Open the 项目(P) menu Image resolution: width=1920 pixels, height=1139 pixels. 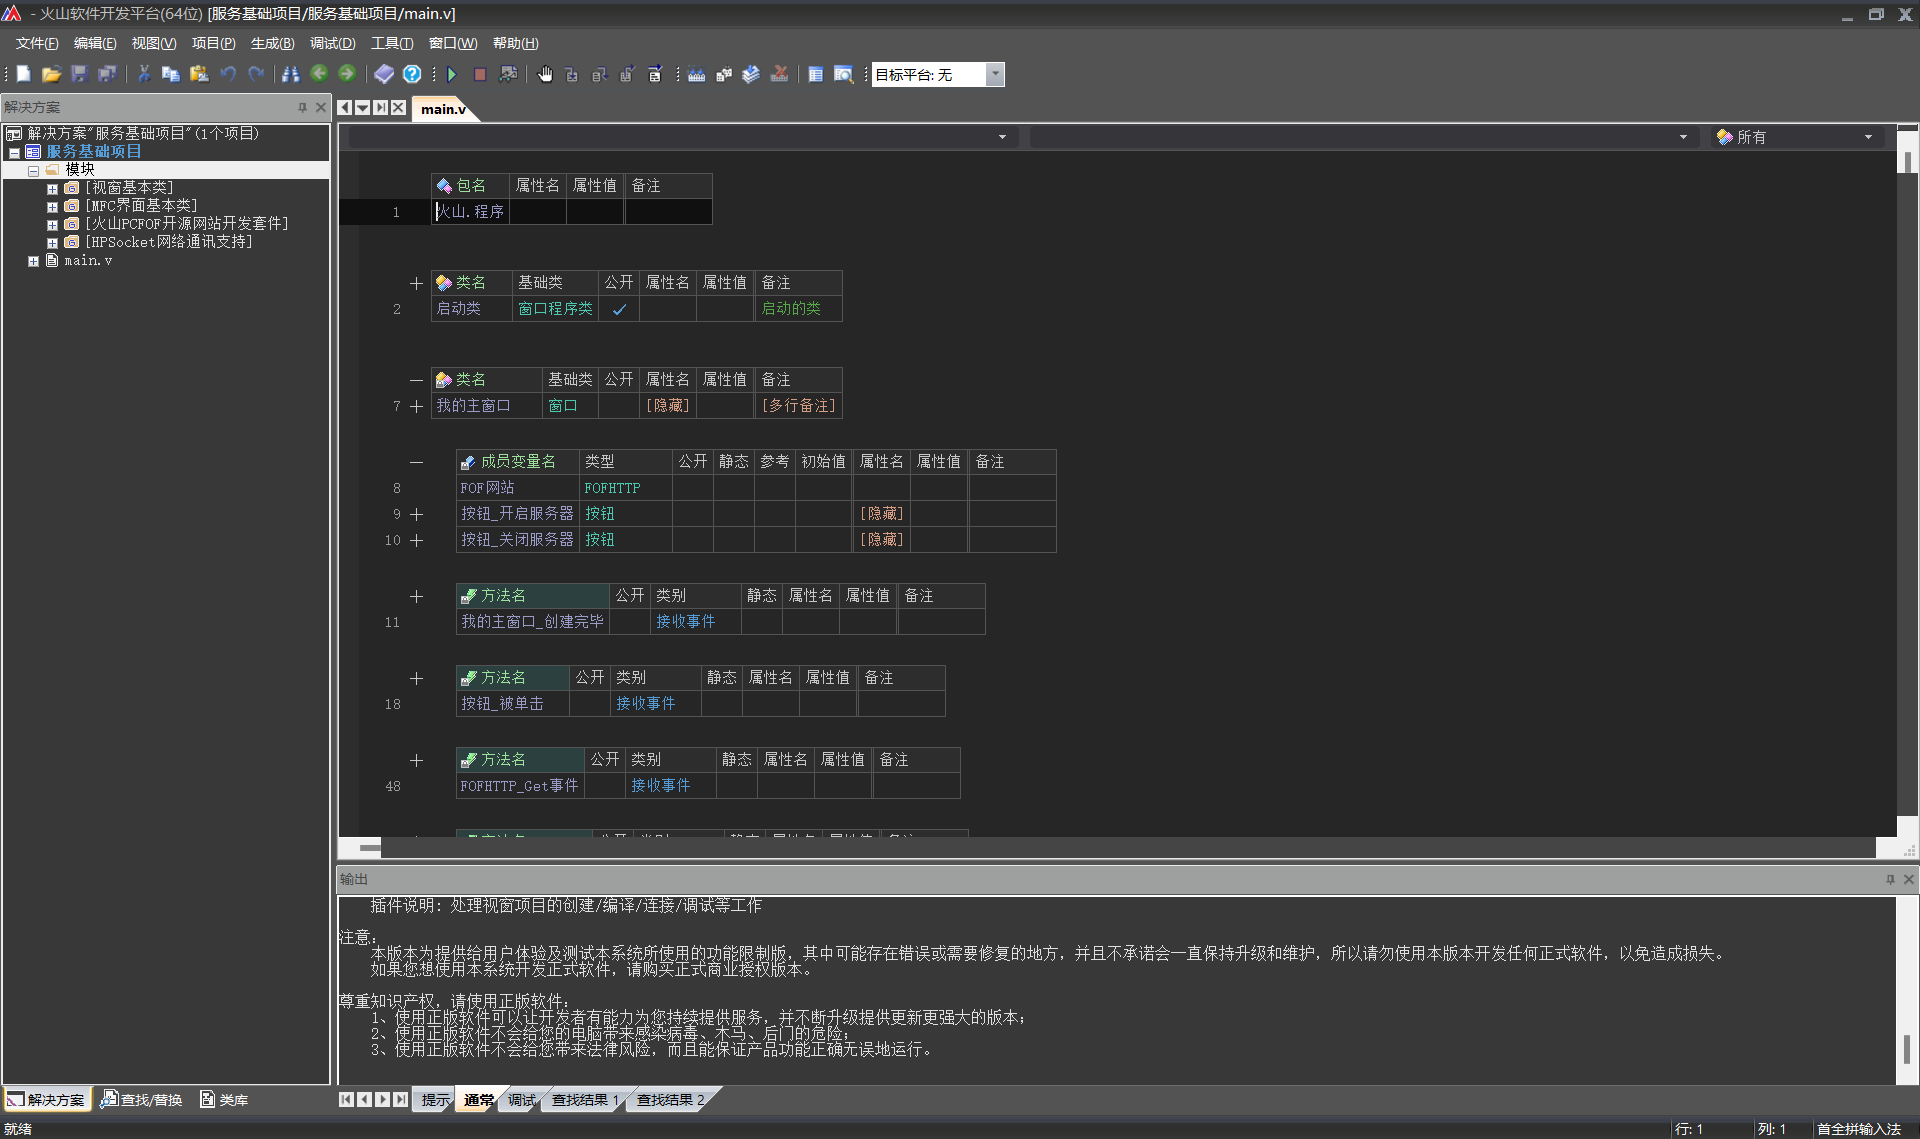pyautogui.click(x=213, y=43)
